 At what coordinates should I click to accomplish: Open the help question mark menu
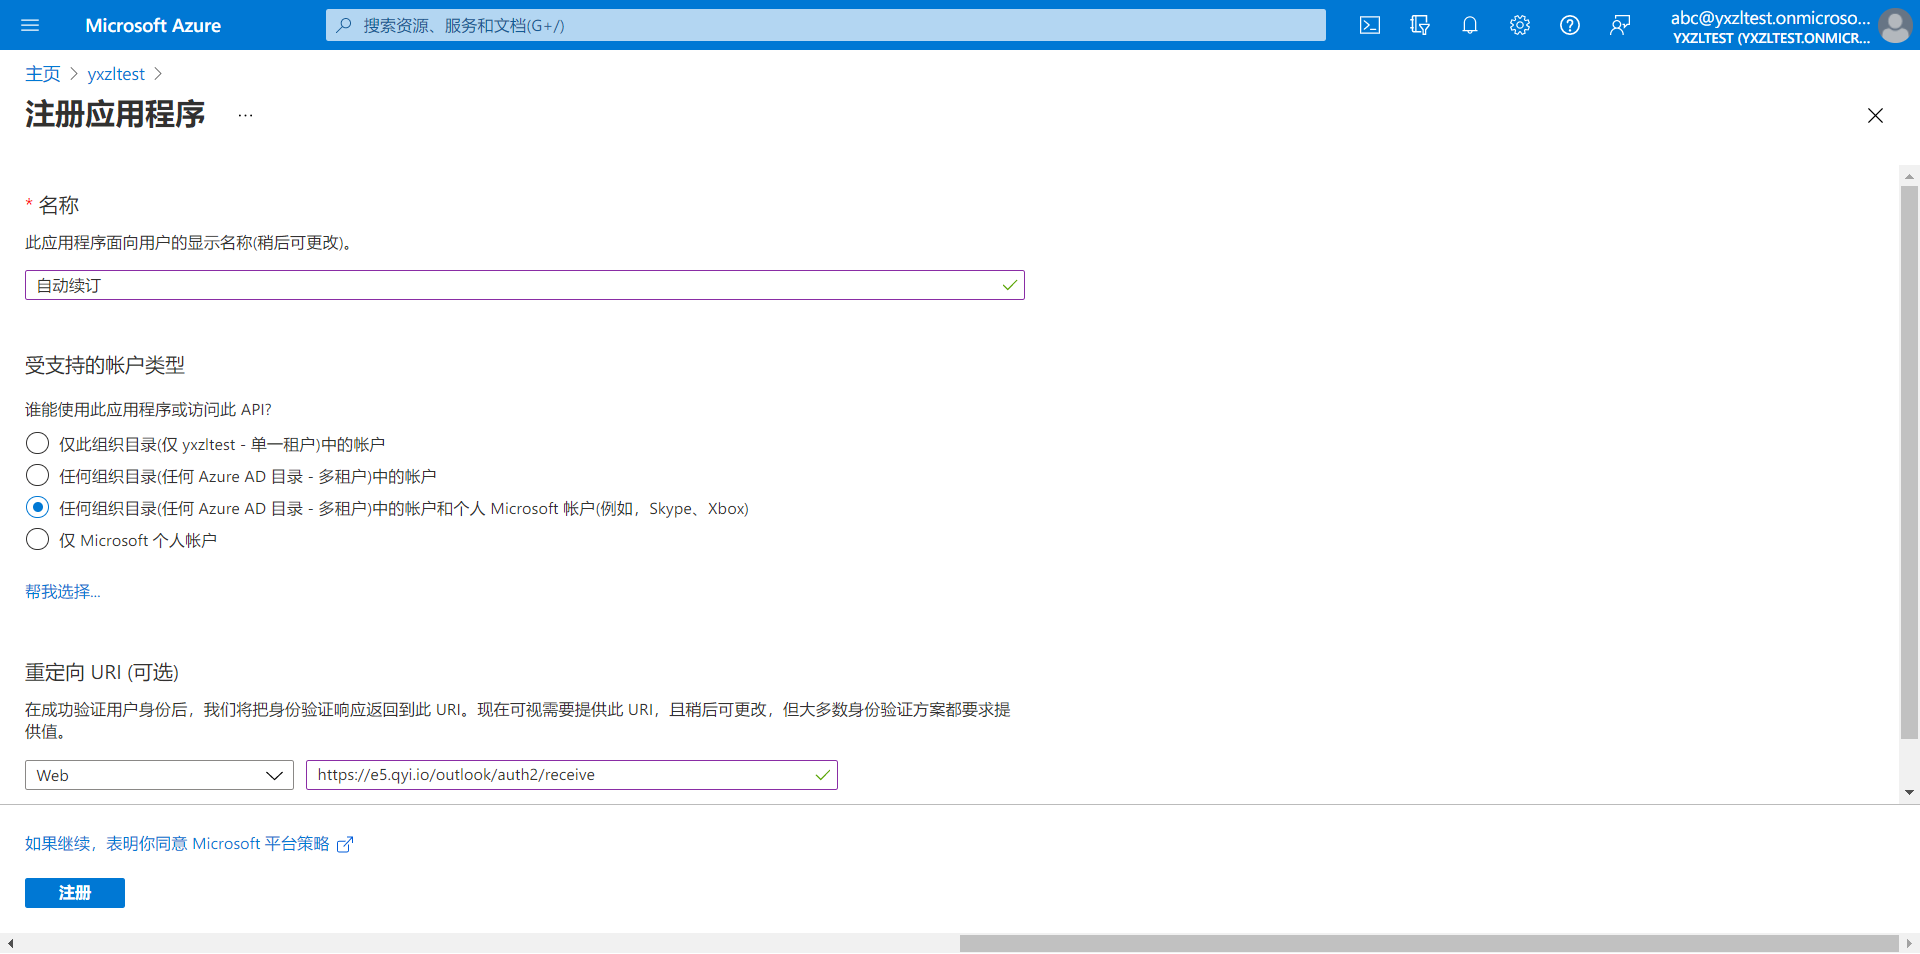(1569, 25)
